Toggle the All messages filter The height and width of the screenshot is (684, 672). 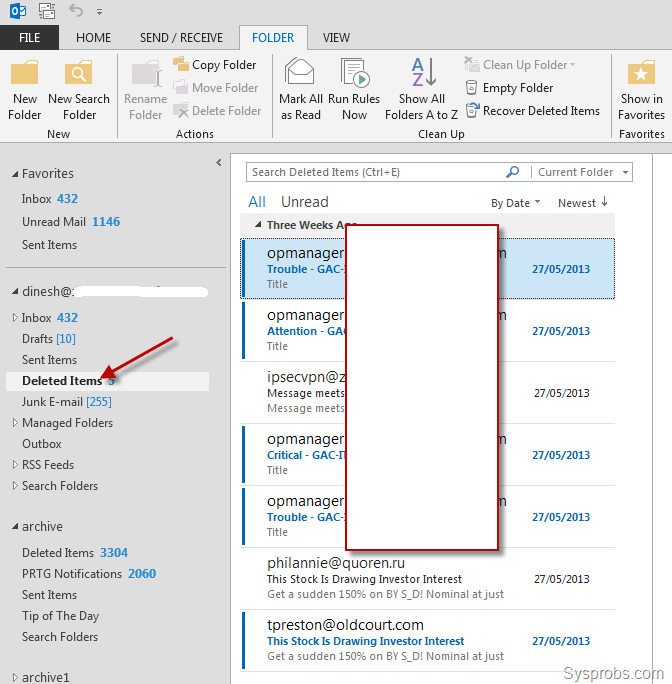[257, 202]
